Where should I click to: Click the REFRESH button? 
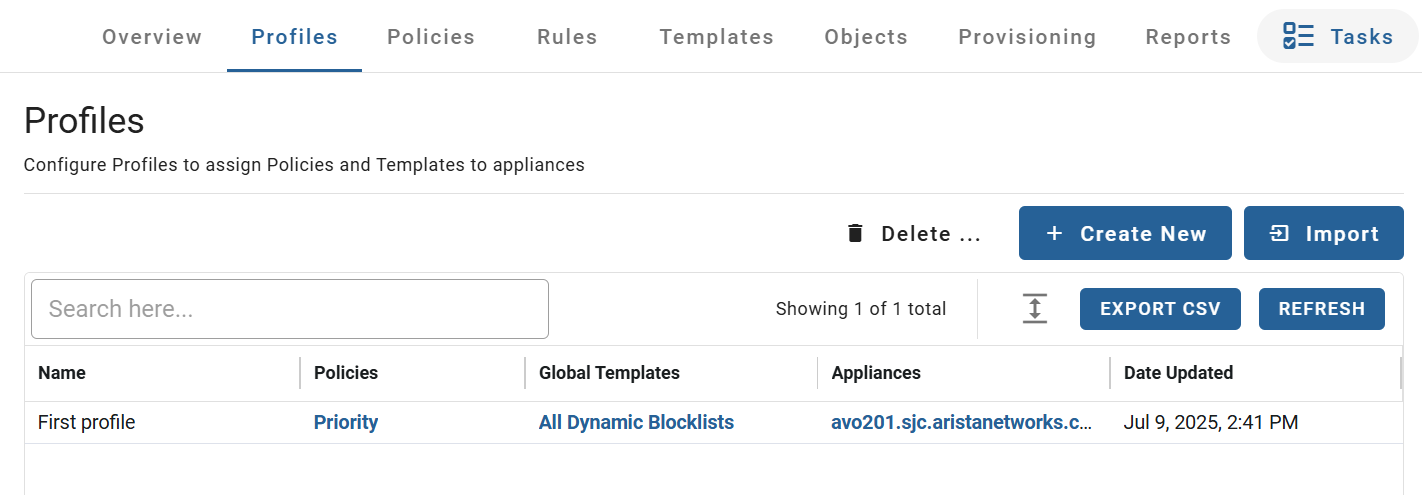1321,309
